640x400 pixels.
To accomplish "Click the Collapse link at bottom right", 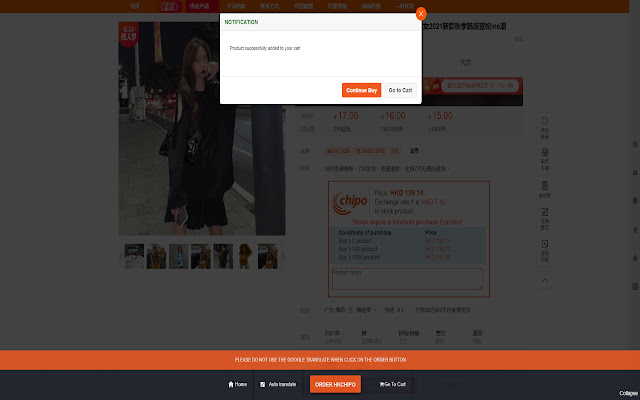I will [x=628, y=393].
